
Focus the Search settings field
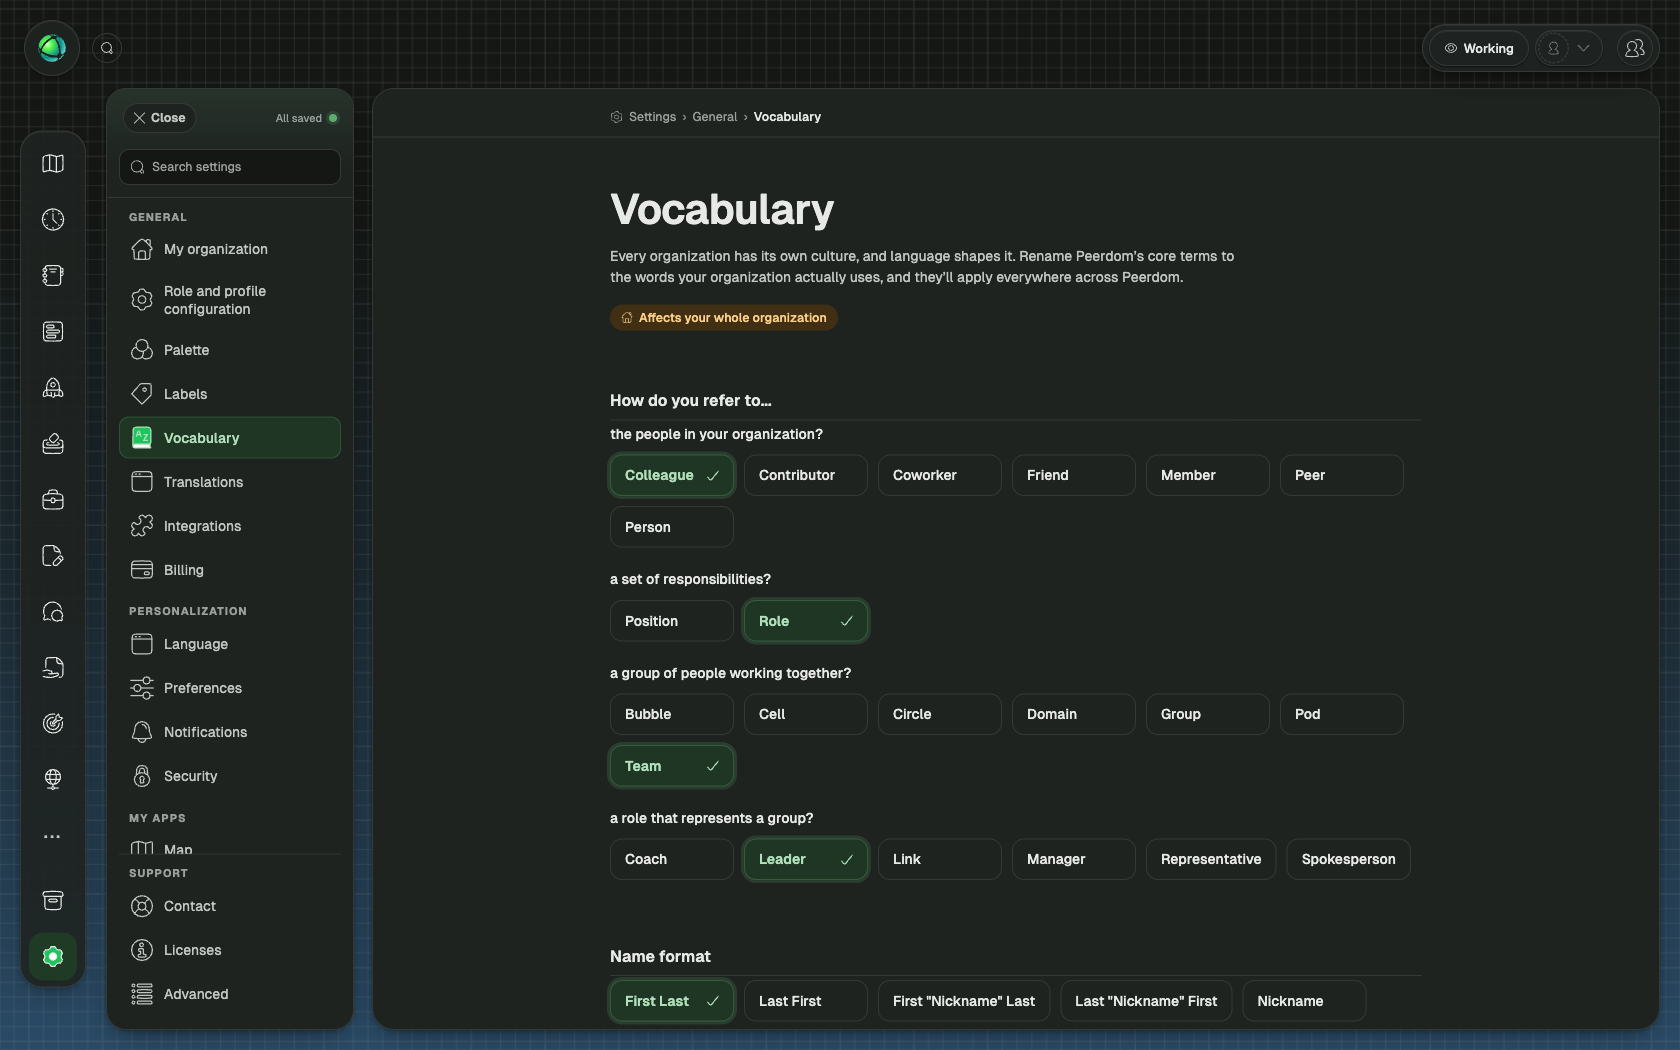click(x=230, y=167)
